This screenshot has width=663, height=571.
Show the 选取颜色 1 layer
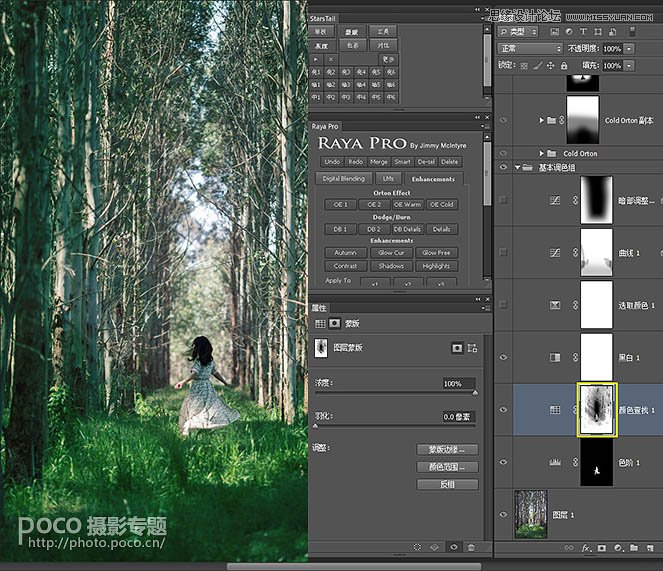(503, 305)
